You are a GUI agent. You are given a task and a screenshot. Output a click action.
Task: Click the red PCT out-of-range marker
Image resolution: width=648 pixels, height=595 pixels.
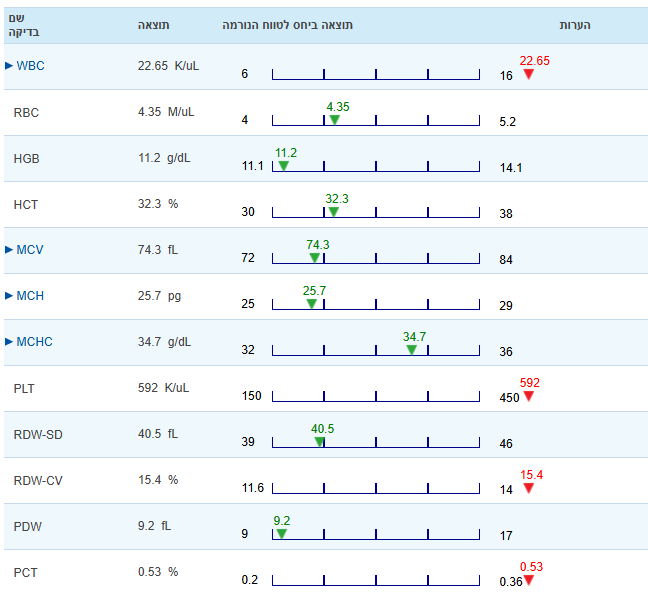[529, 581]
